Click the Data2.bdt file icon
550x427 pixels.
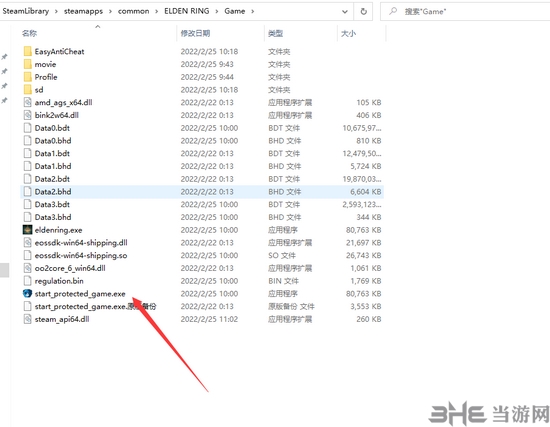[x=28, y=179]
